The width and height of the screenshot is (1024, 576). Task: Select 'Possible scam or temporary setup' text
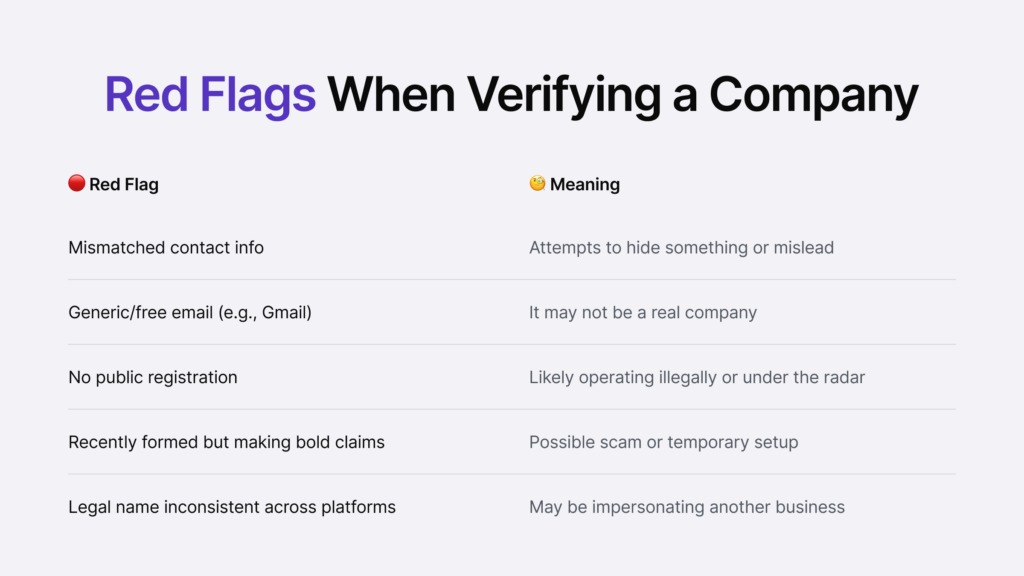tap(663, 442)
